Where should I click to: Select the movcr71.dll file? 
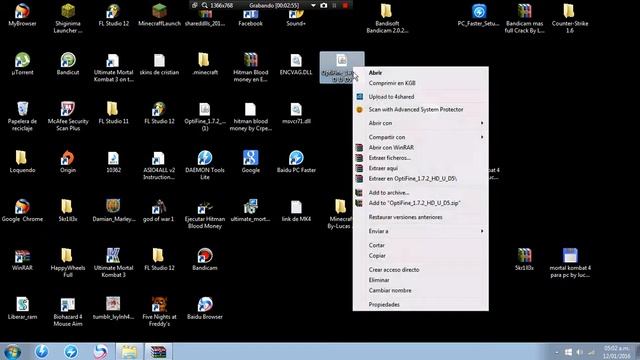click(x=296, y=113)
